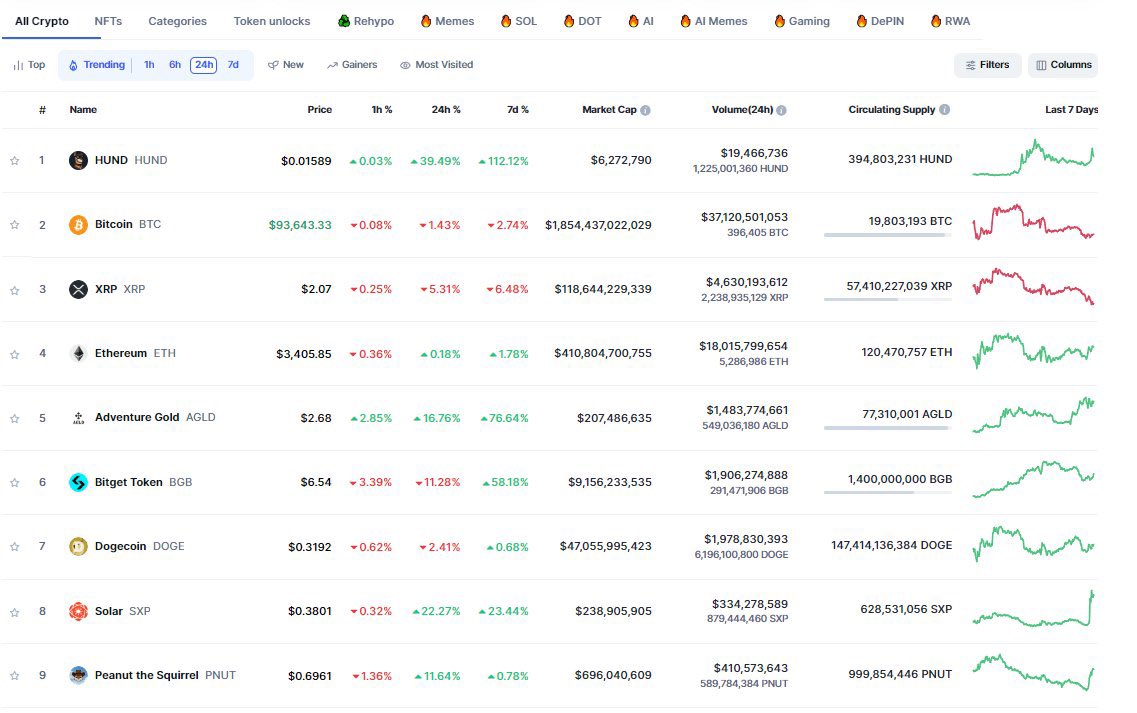Click the AI Memes flame icon
This screenshot has width=1137, height=713.
685,21
